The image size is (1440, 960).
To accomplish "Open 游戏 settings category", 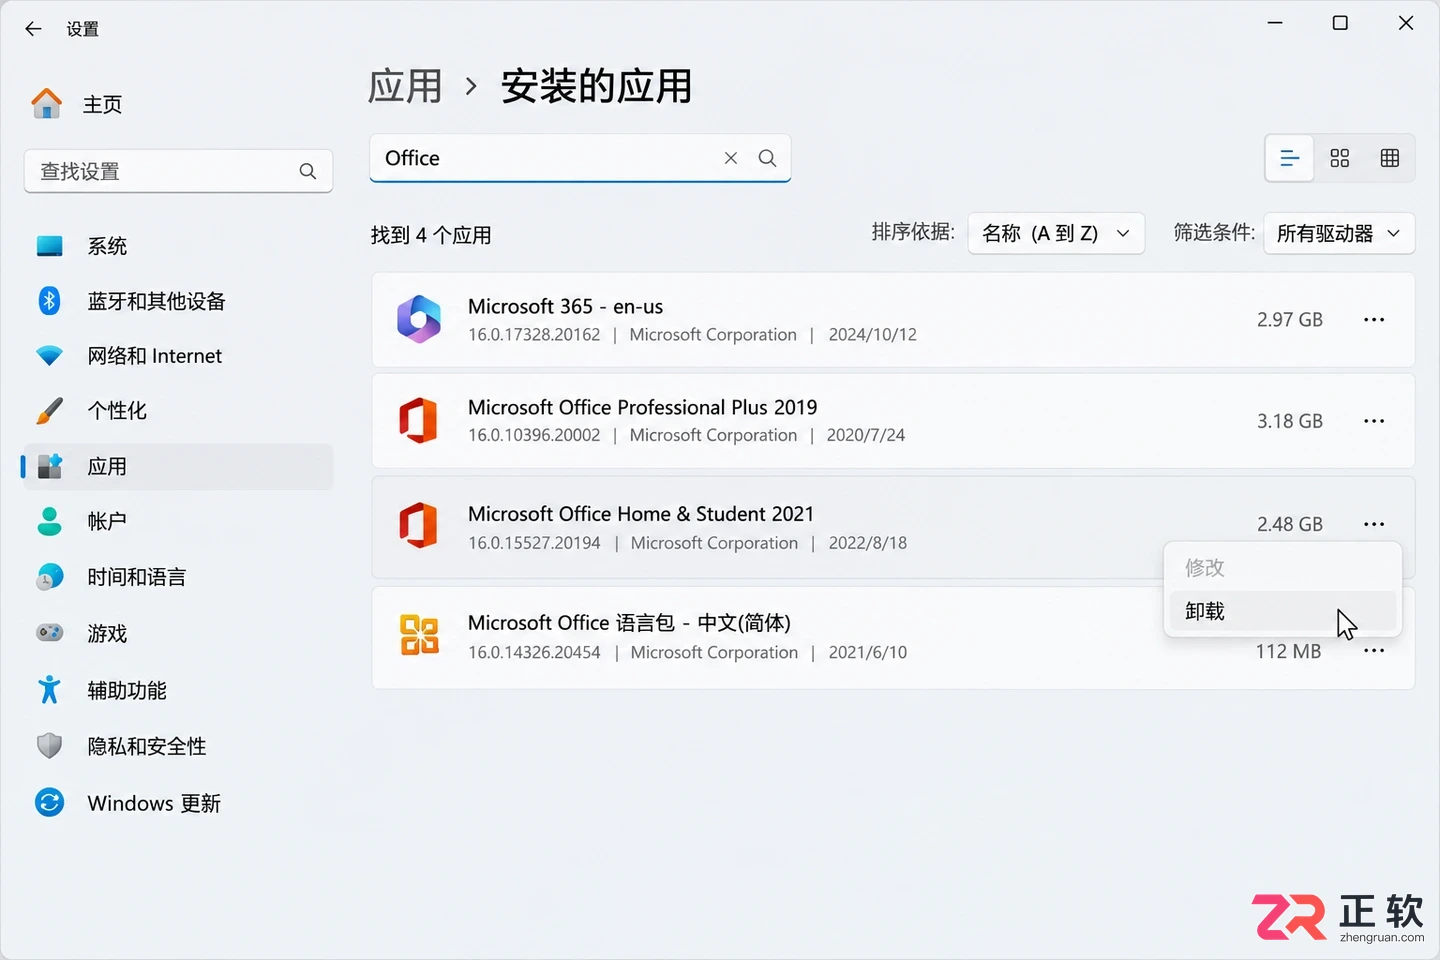I will point(178,633).
